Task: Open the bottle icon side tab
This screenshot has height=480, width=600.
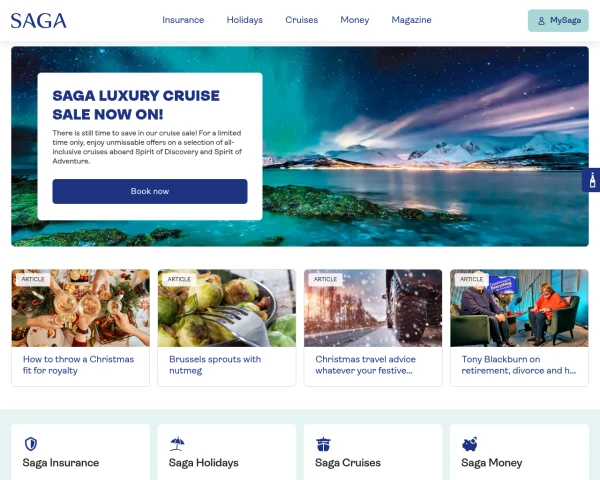Action: (x=592, y=180)
